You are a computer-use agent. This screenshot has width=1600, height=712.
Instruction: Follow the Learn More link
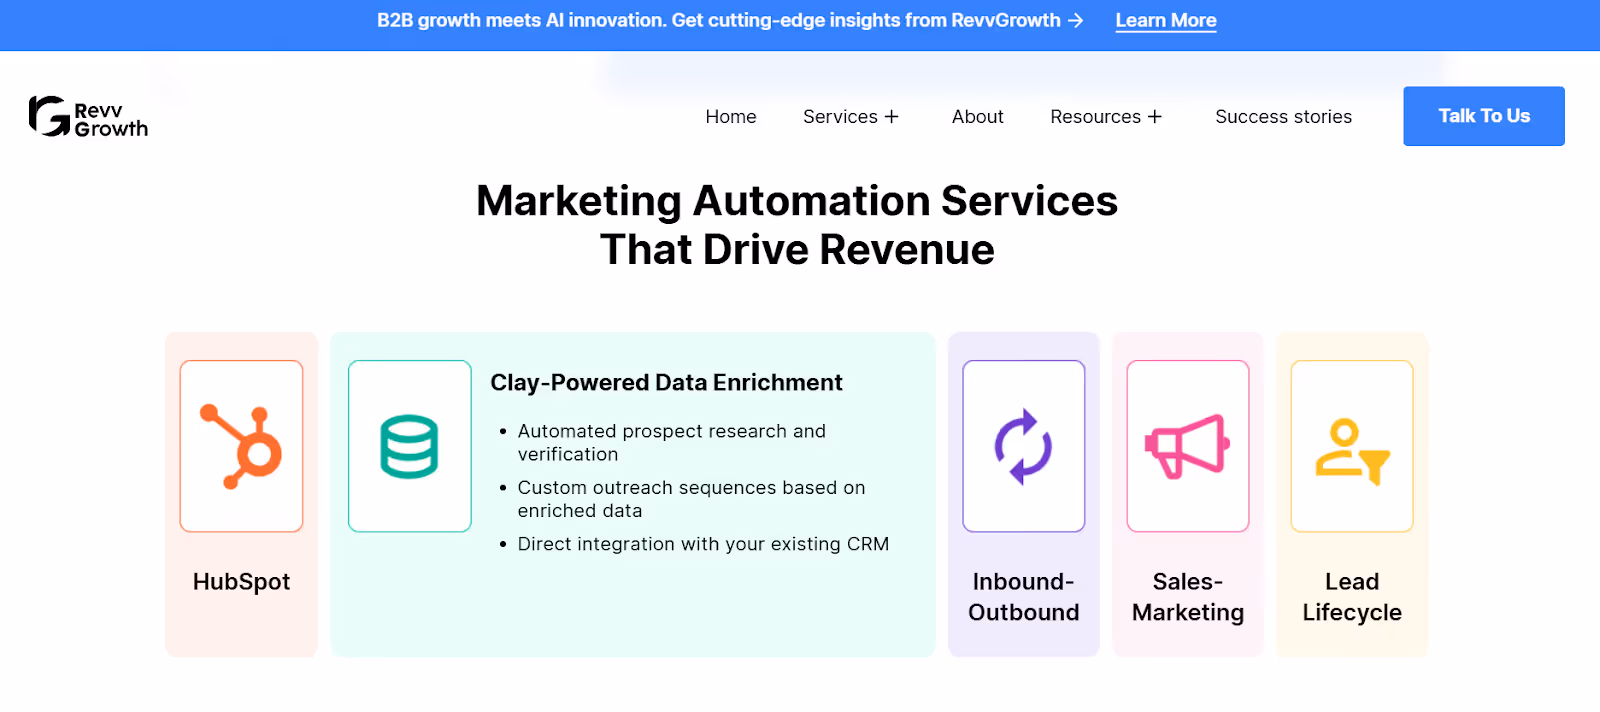tap(1166, 20)
